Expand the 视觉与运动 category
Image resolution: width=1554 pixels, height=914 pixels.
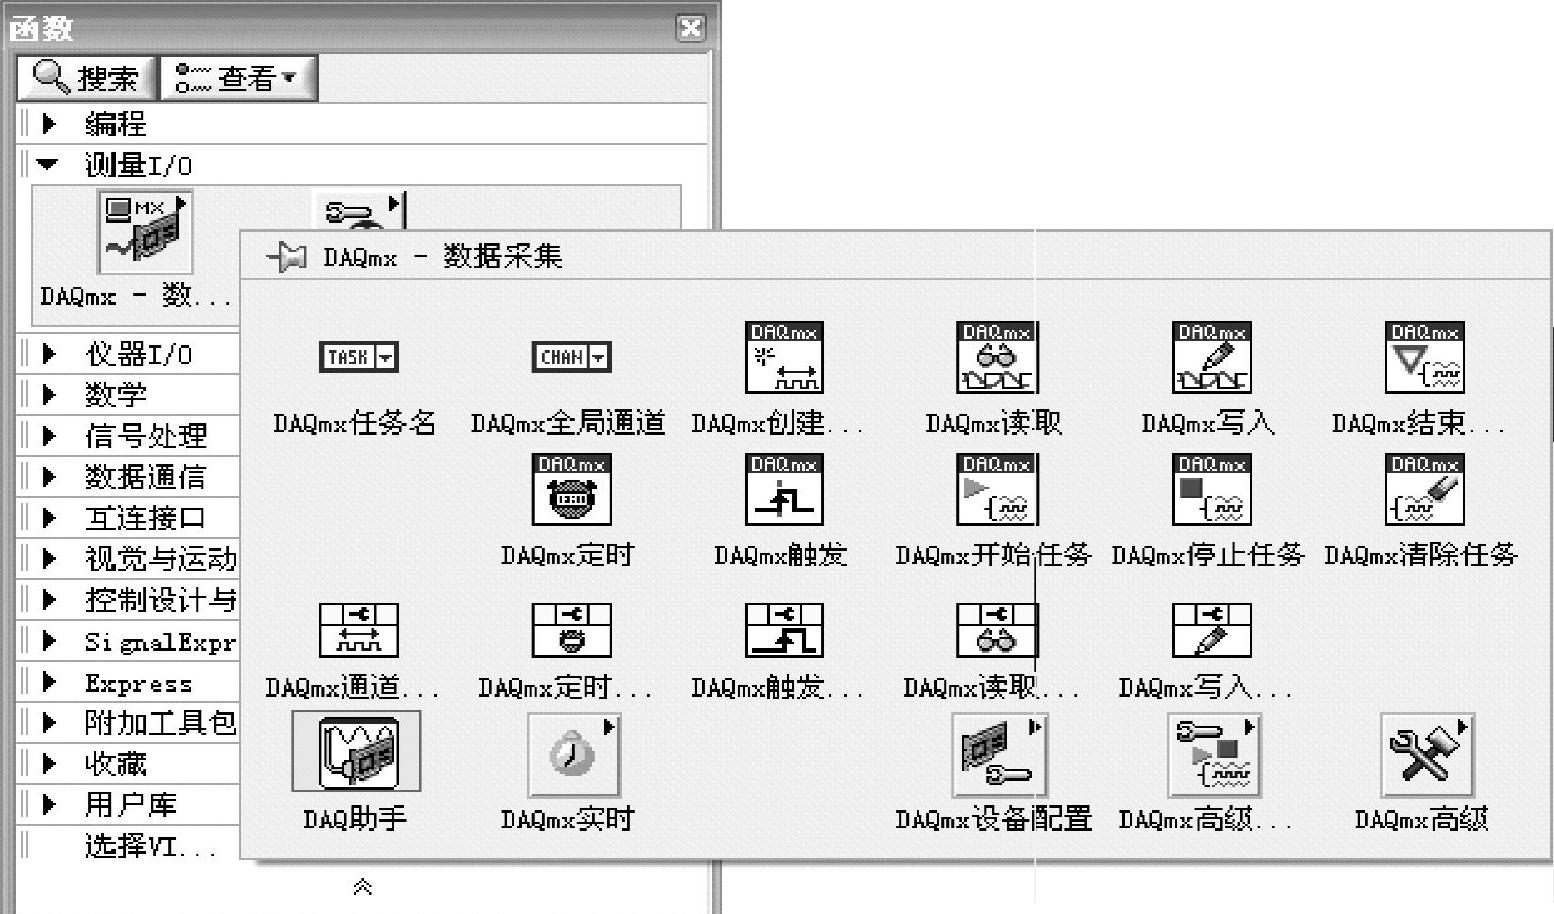click(x=49, y=558)
